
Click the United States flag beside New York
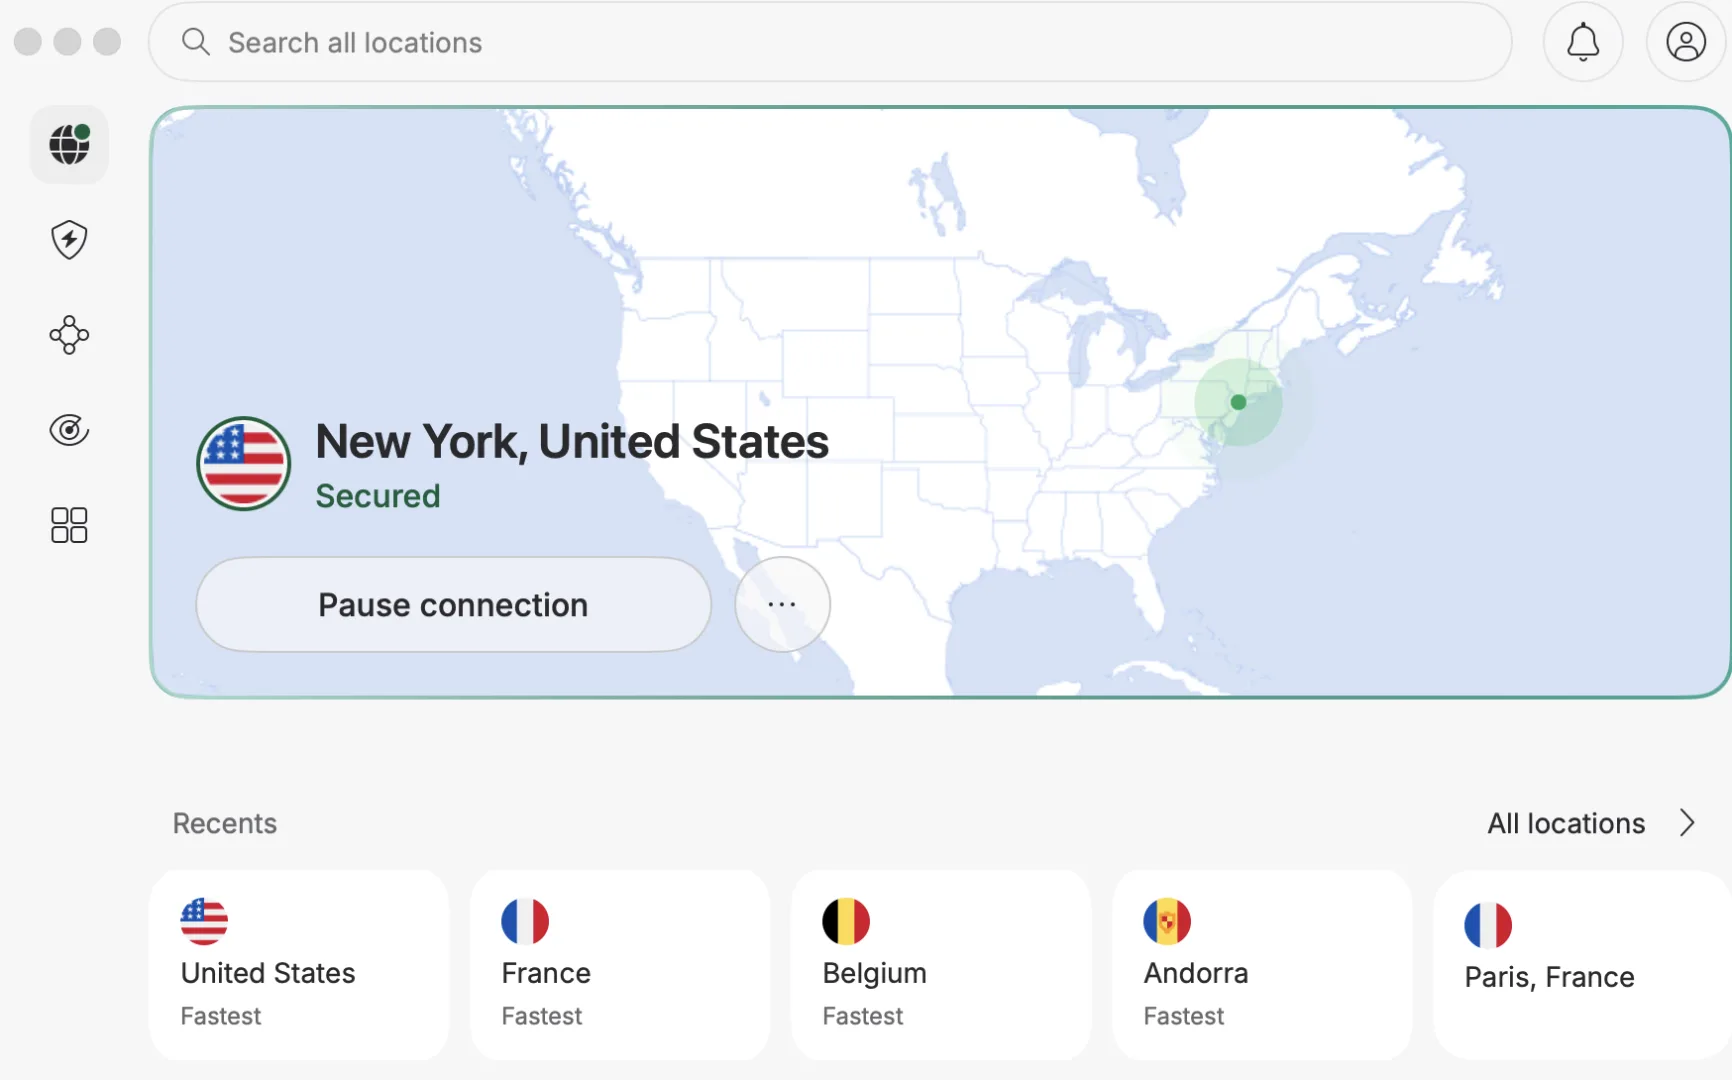(x=243, y=464)
